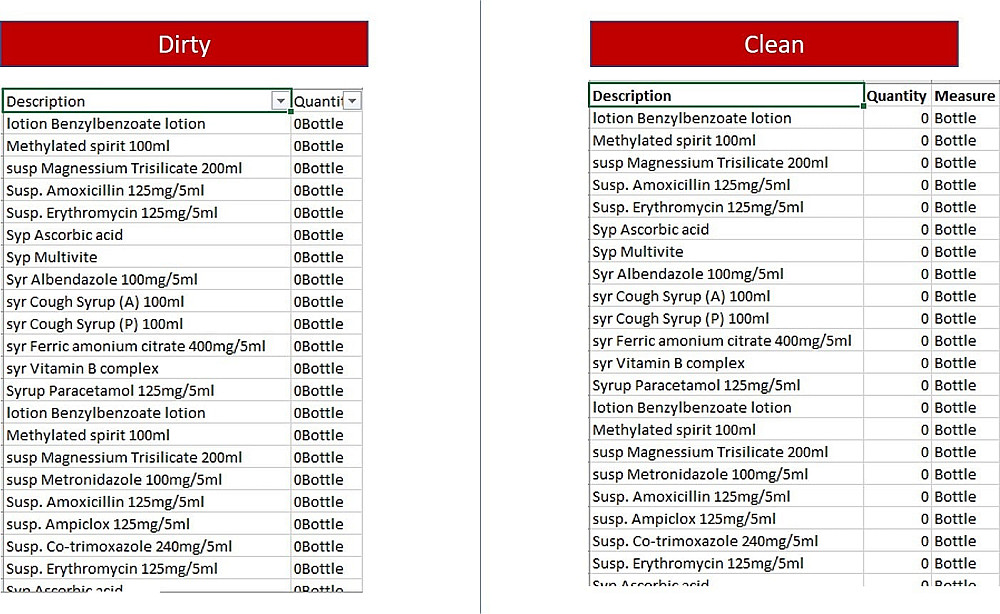Select Syrup Paracetamol 125mg/5ml in Dirty table
Viewport: 1000px width, 614px height.
pos(147,390)
